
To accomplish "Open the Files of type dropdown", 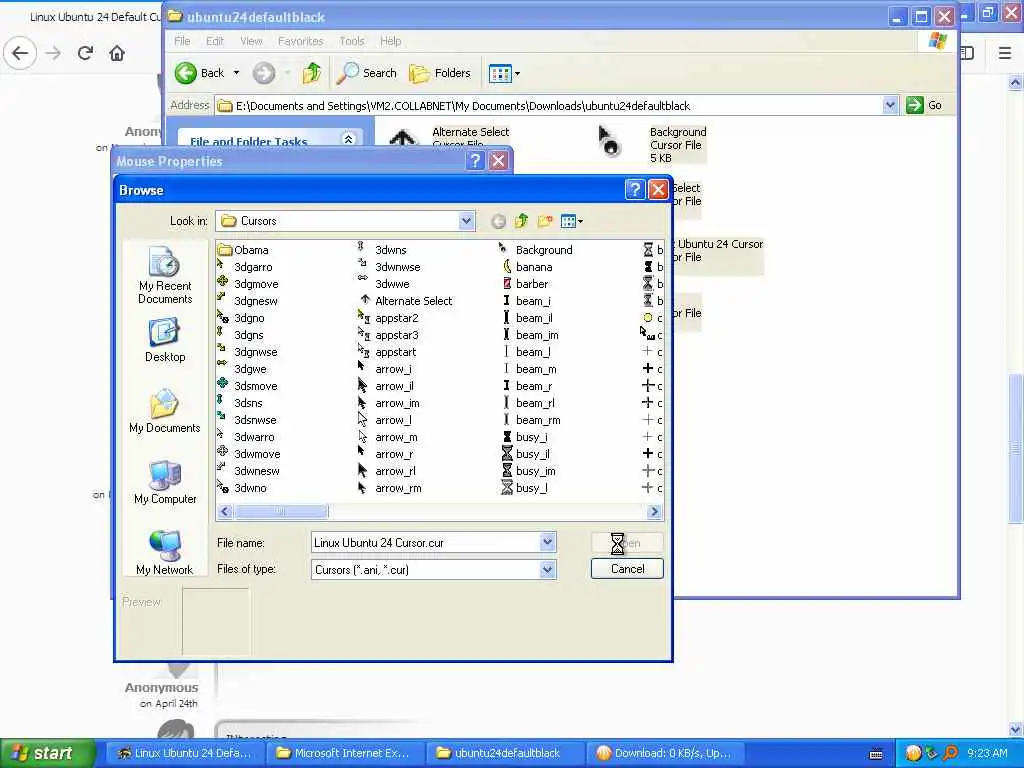I will [x=547, y=569].
